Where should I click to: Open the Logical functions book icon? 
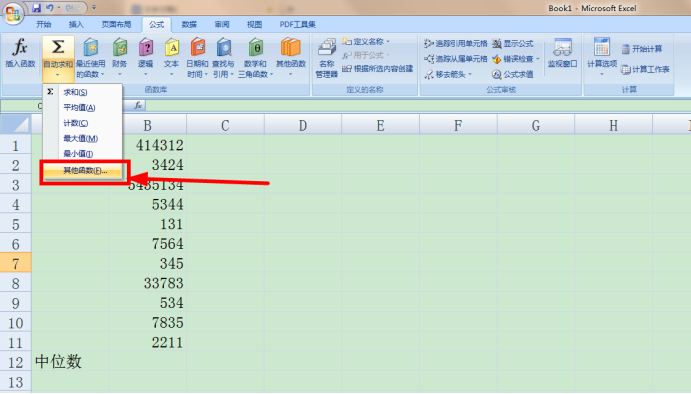coord(145,47)
